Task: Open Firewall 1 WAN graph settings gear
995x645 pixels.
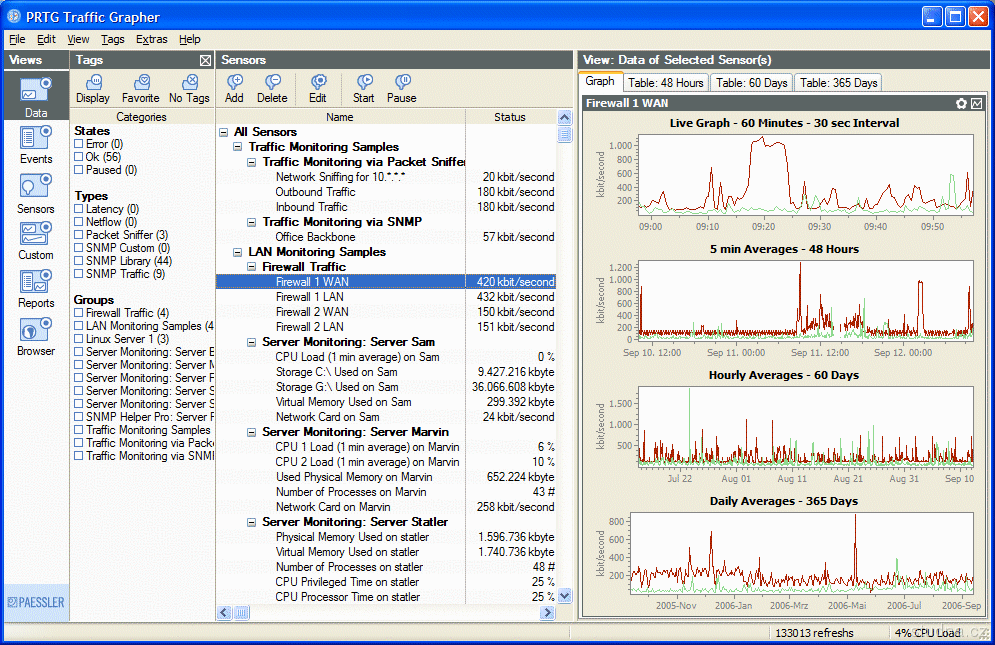Action: [x=962, y=103]
